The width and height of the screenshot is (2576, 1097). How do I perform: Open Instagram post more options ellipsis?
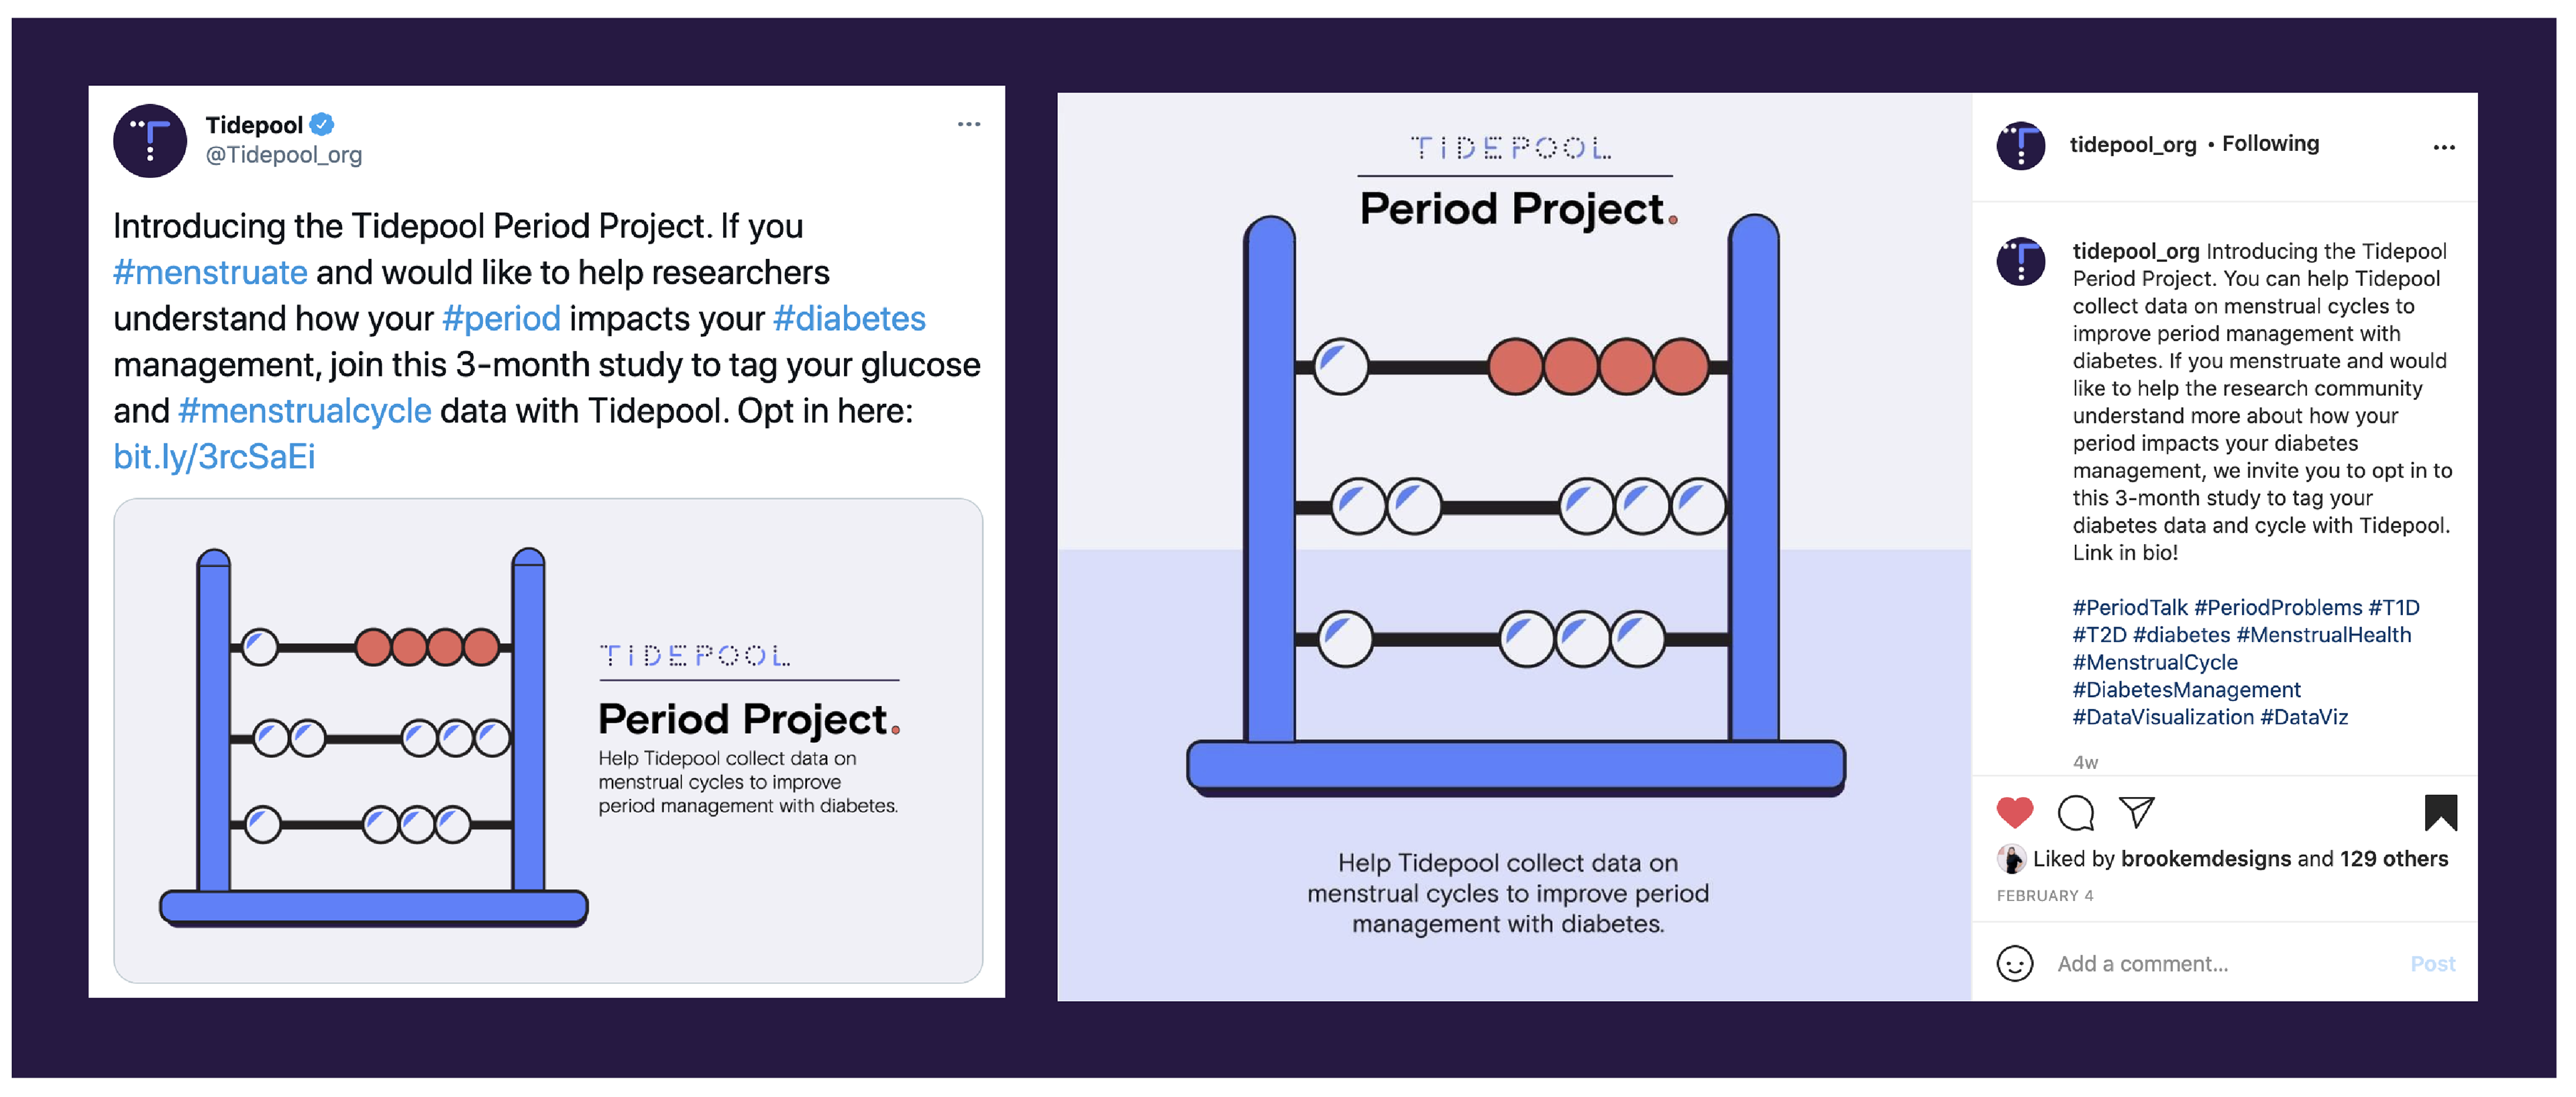click(2444, 147)
